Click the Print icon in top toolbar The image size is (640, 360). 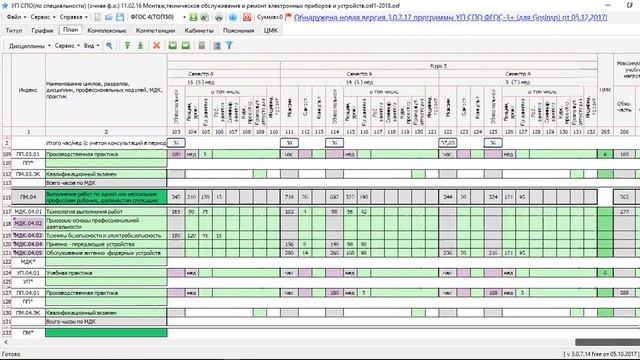[x=219, y=17]
